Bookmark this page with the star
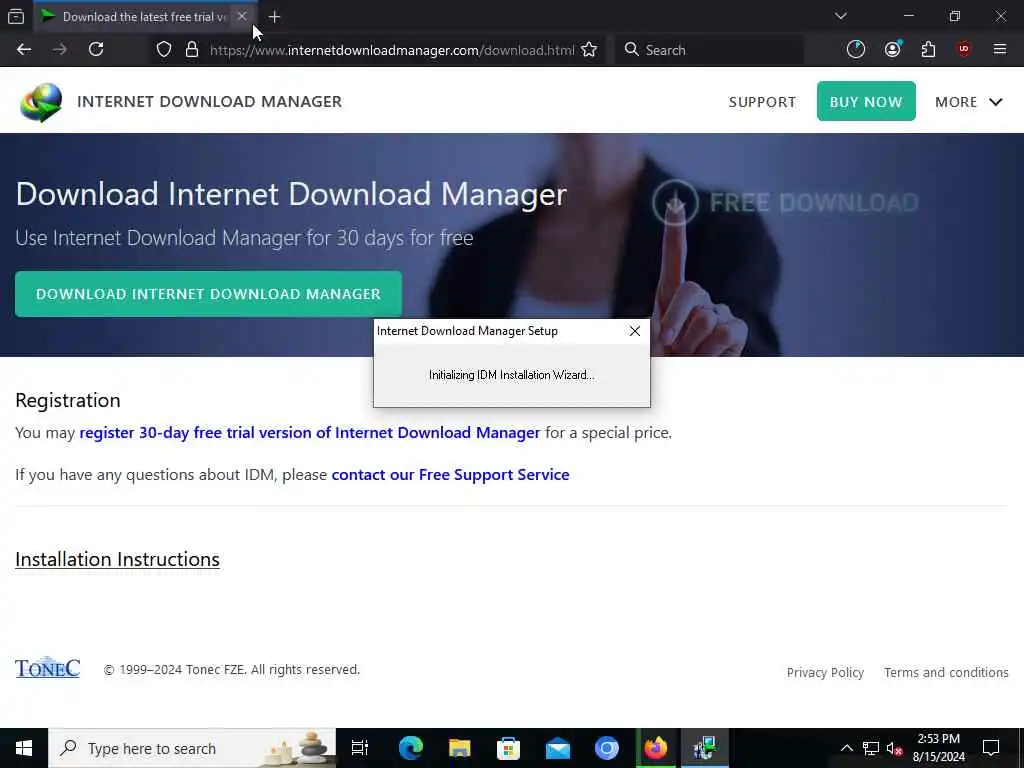 pyautogui.click(x=589, y=50)
